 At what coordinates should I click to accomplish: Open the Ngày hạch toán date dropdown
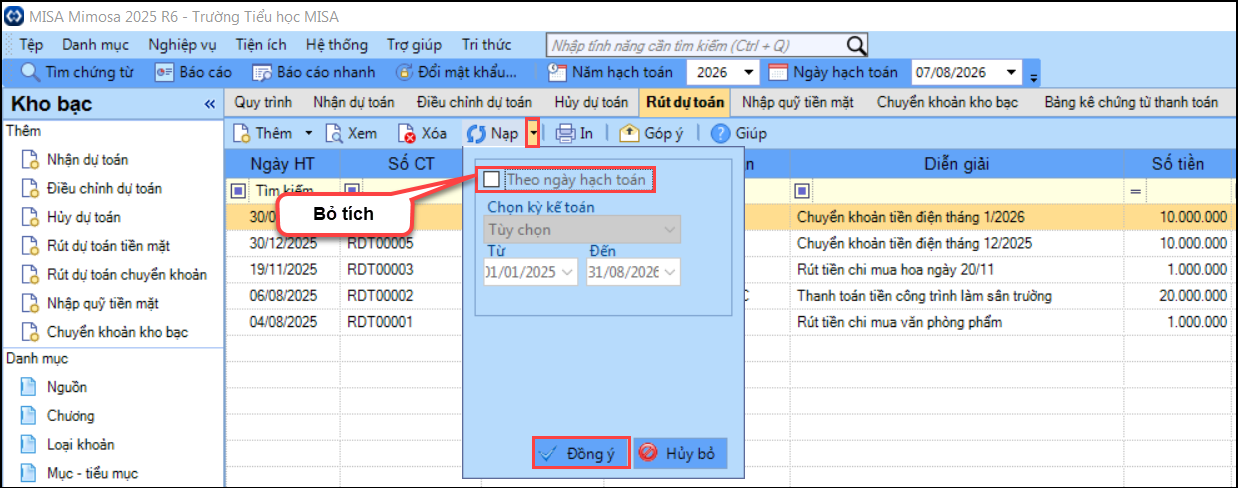pyautogui.click(x=1011, y=72)
